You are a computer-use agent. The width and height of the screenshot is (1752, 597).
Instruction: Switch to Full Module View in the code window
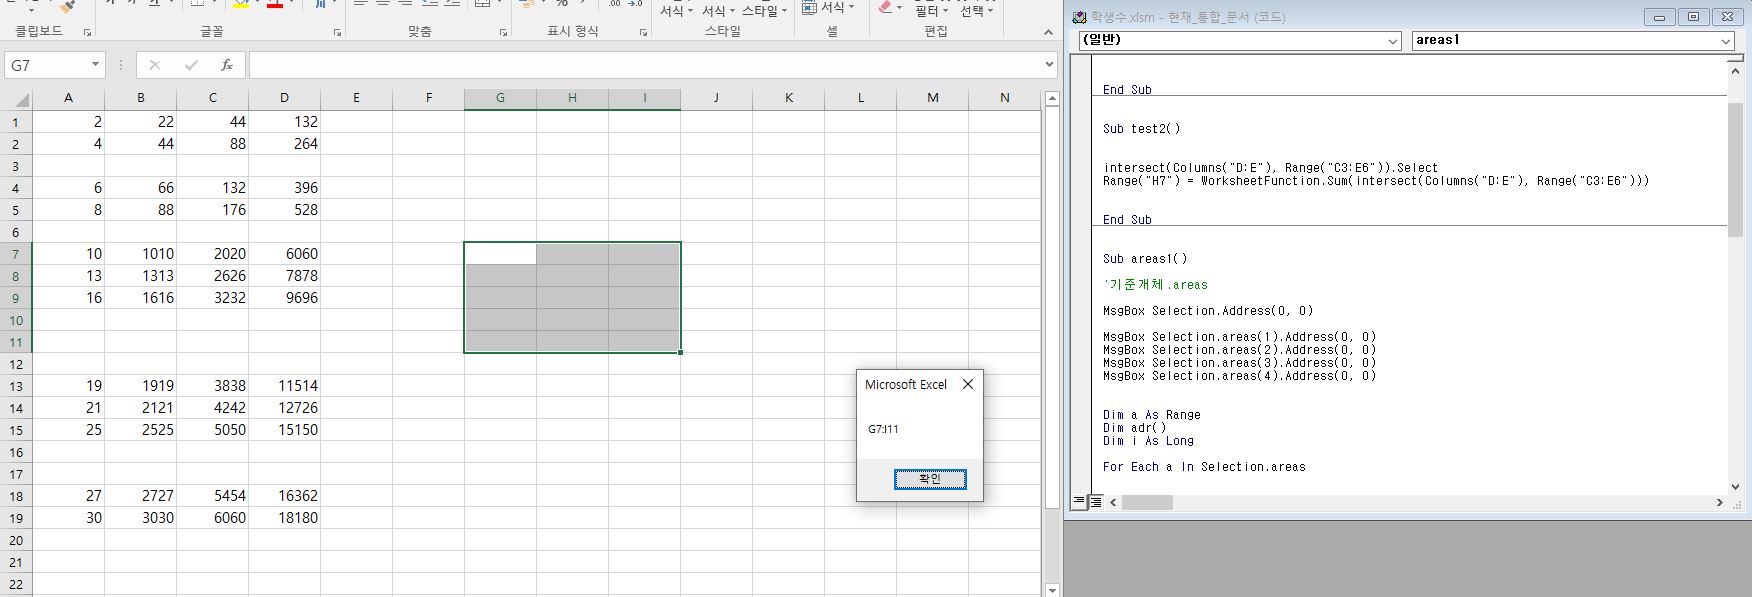pos(1095,502)
